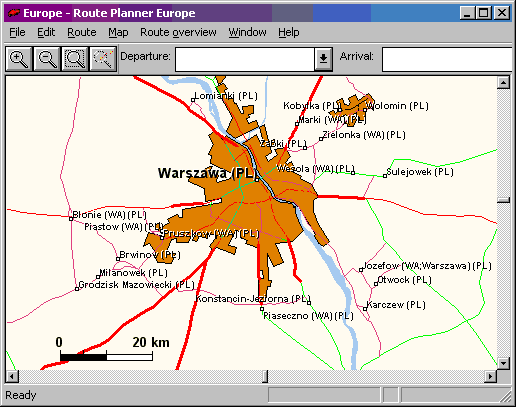Click the horizontal scrollbar right arrow
Screen dimensions: 516x407
tap(490, 376)
